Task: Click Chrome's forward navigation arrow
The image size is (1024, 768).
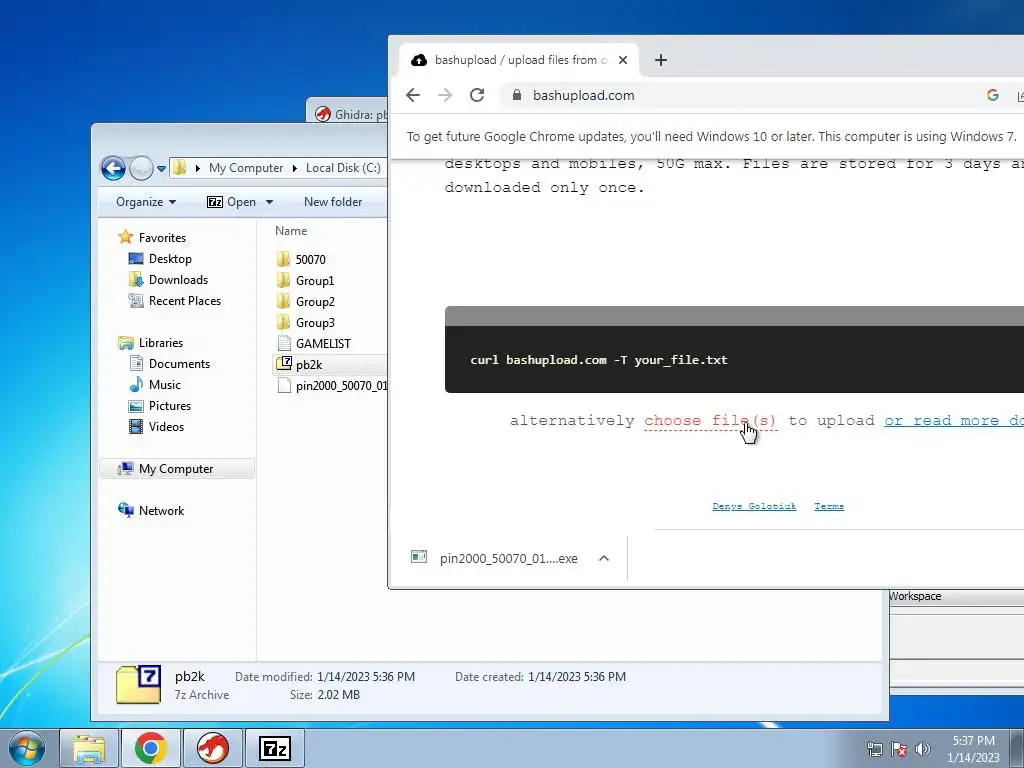Action: (x=445, y=95)
